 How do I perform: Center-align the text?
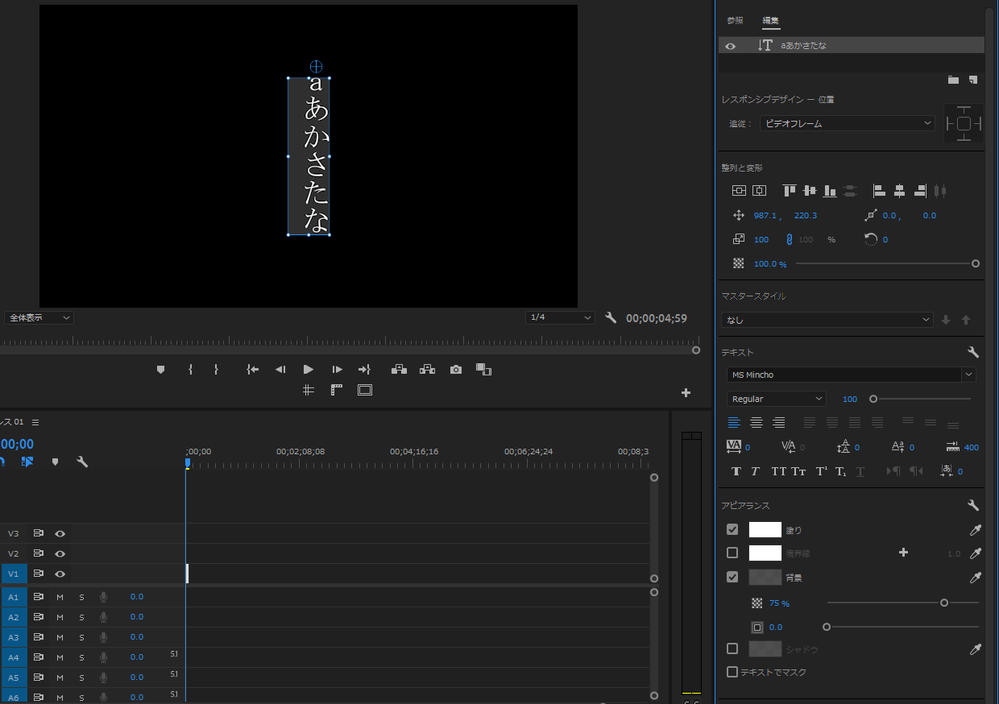756,422
